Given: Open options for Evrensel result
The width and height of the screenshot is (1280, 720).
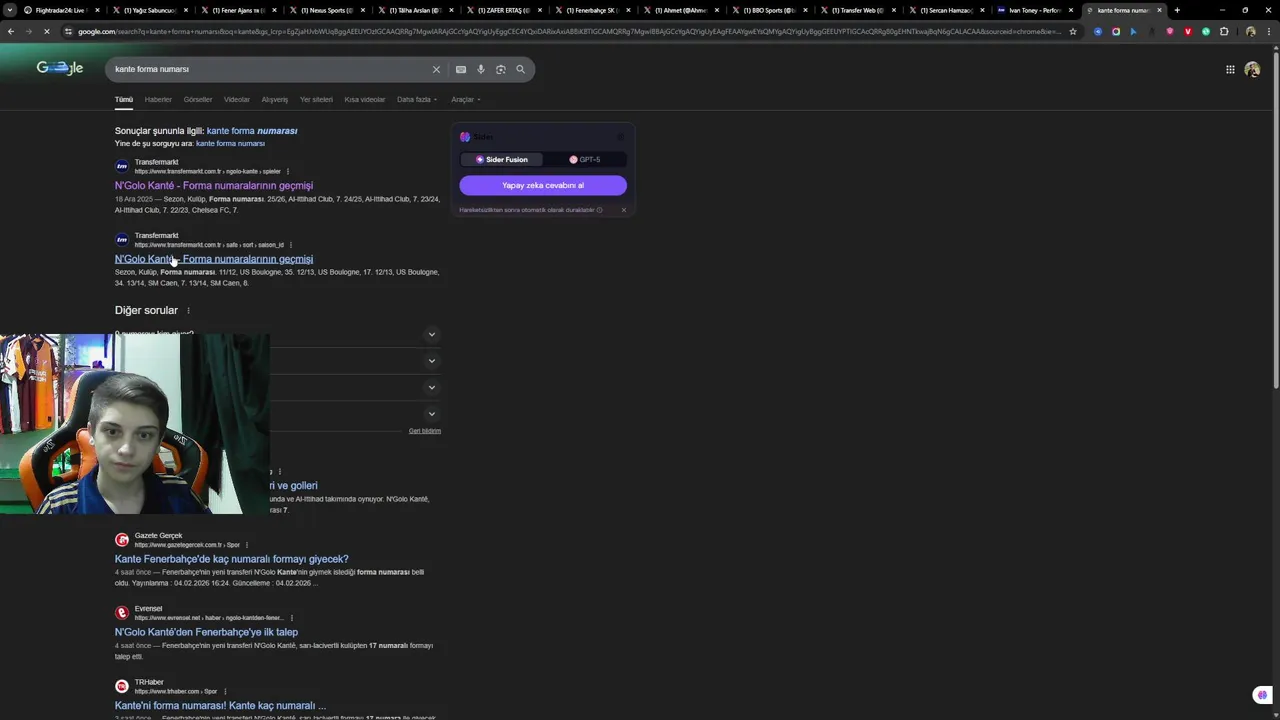Looking at the screenshot, I should click(291, 618).
